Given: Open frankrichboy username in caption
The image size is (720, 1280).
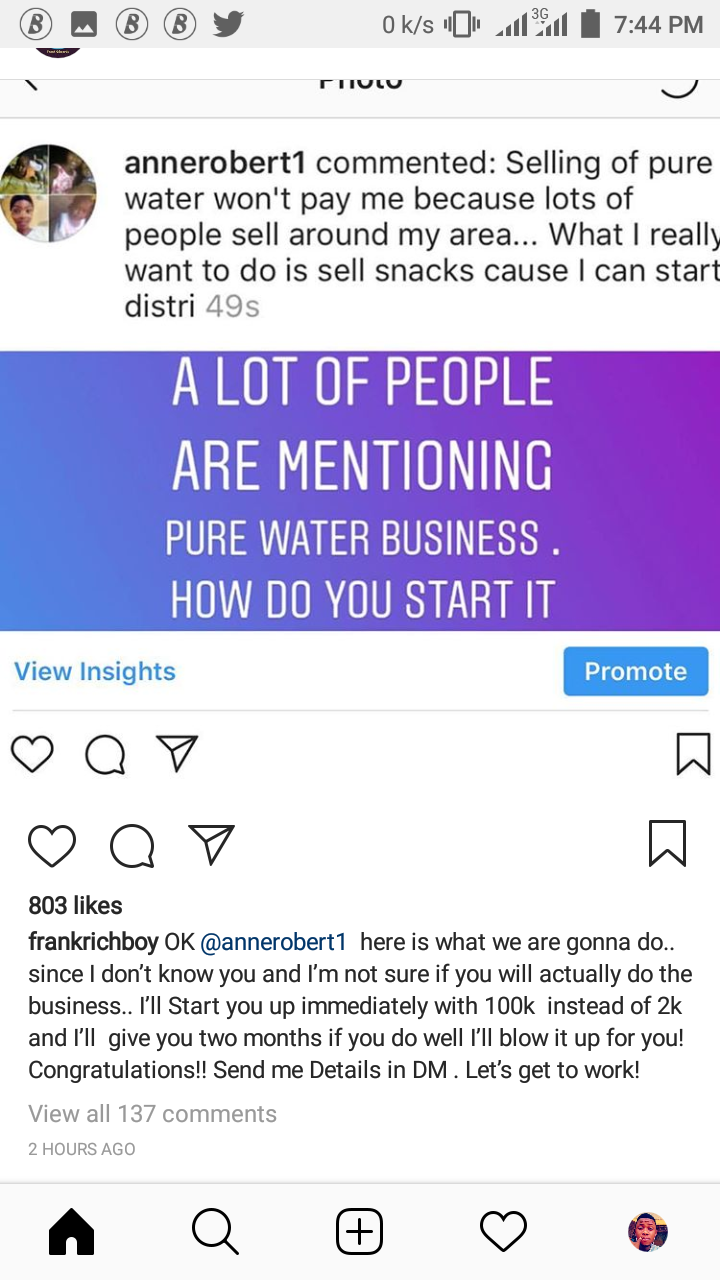Looking at the screenshot, I should pos(93,942).
